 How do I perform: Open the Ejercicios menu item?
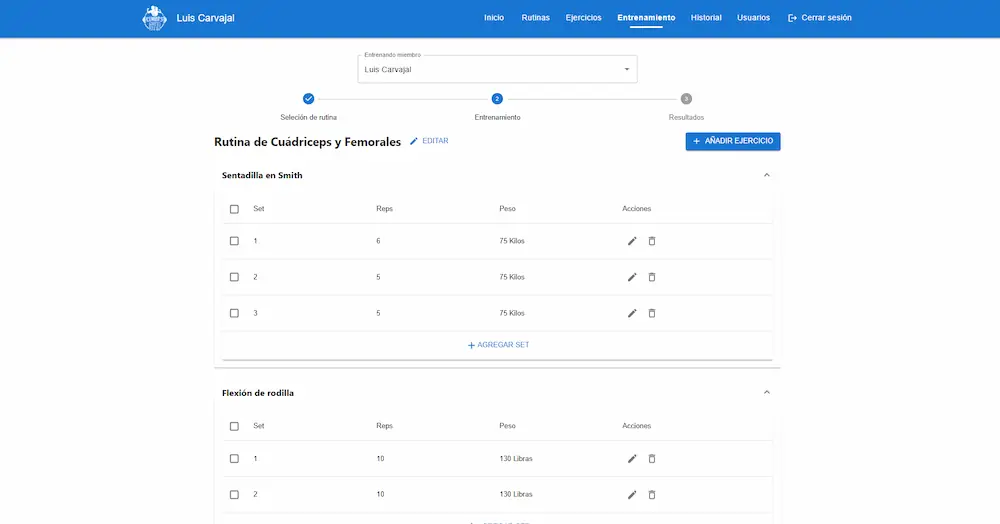[583, 18]
